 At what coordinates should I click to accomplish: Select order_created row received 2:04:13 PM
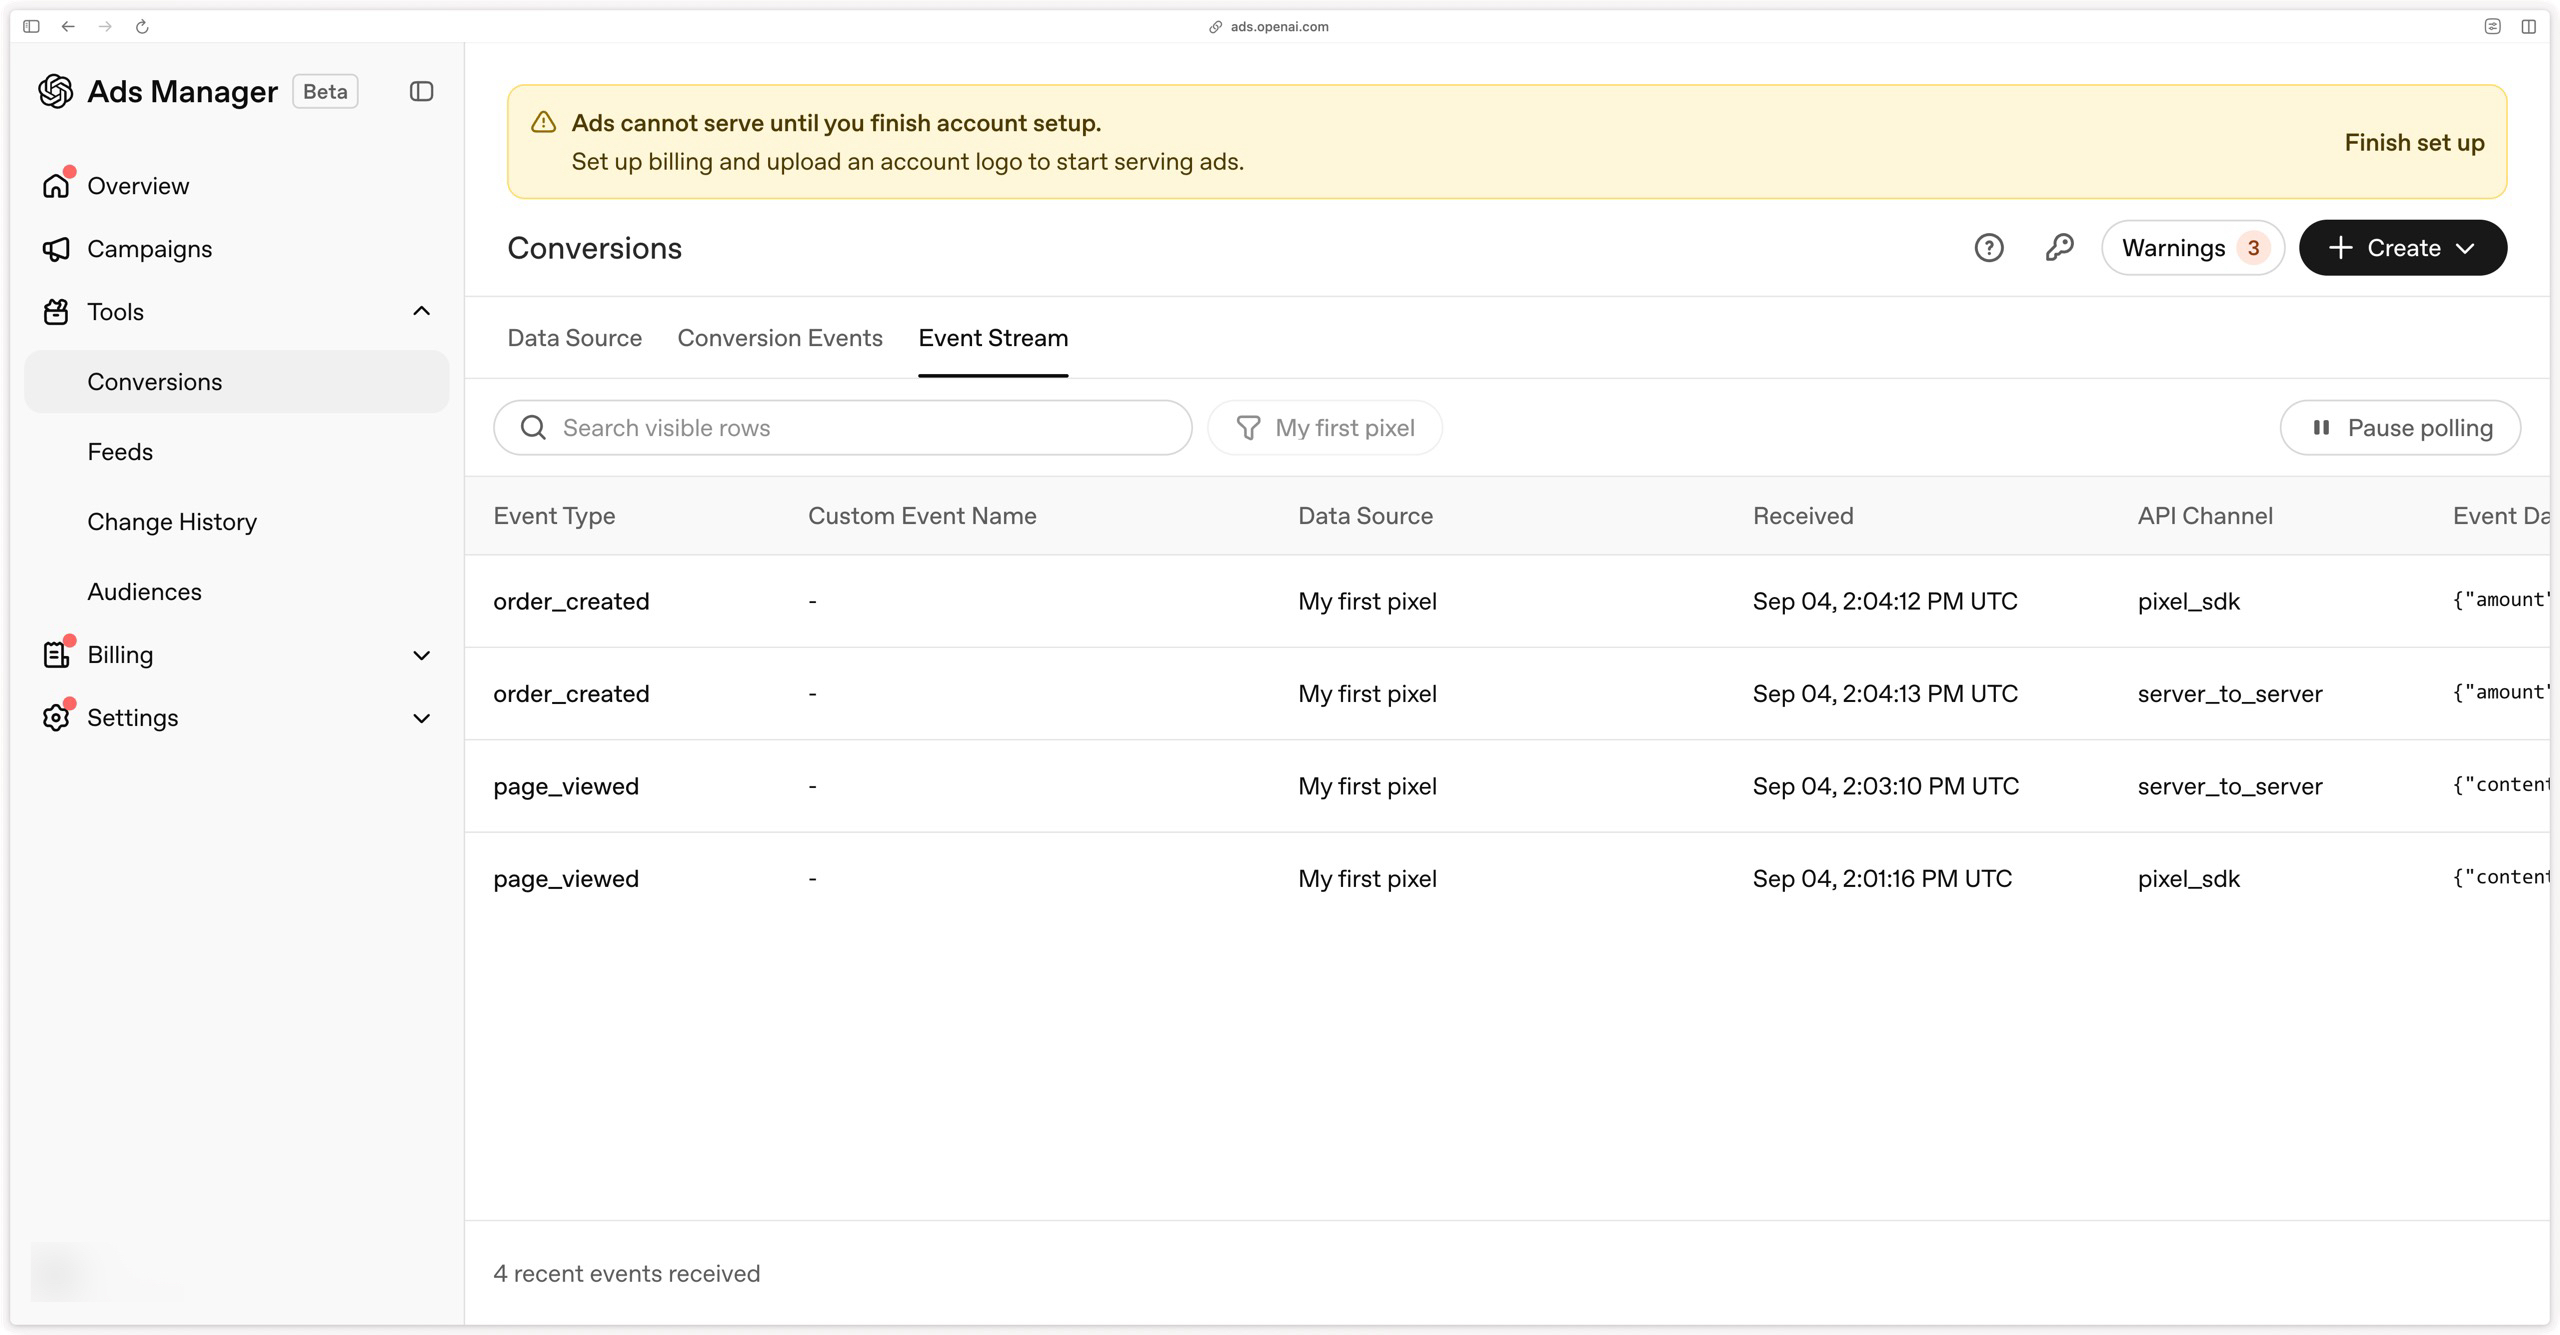tap(1507, 694)
